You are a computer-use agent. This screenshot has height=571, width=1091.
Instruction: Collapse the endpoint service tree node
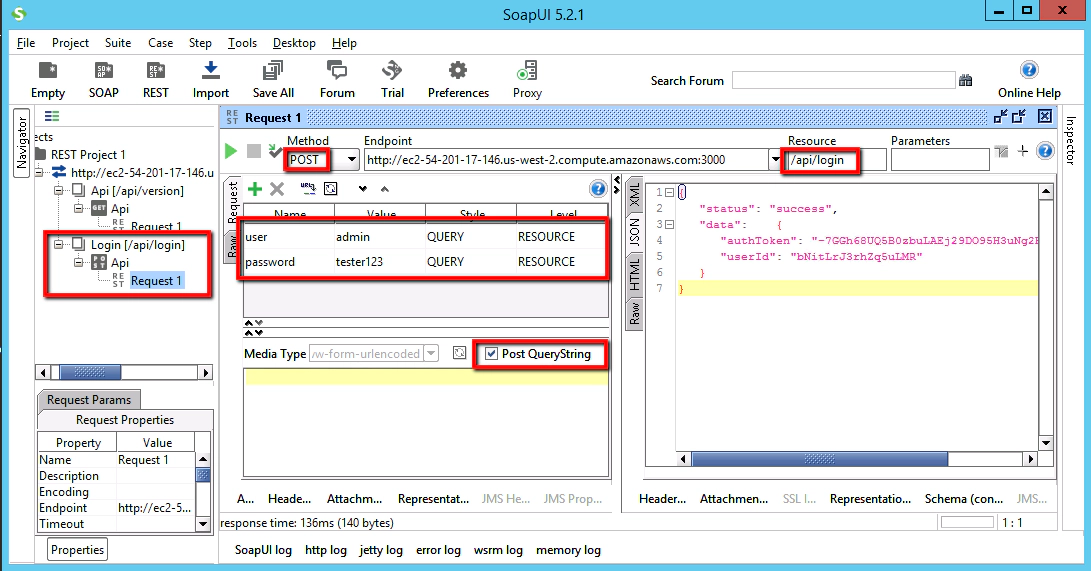40,172
